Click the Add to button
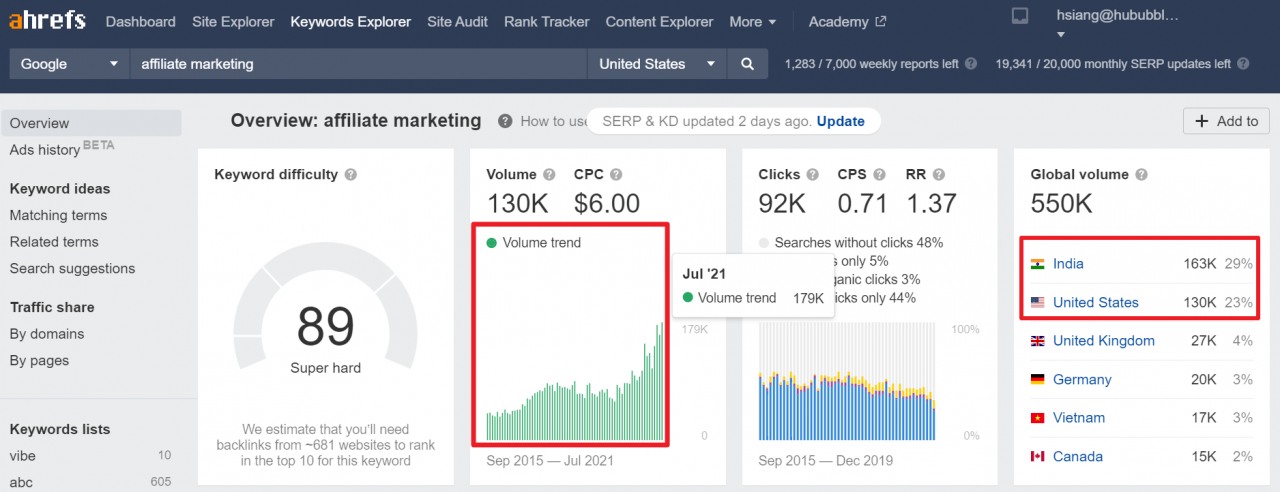 [1227, 121]
